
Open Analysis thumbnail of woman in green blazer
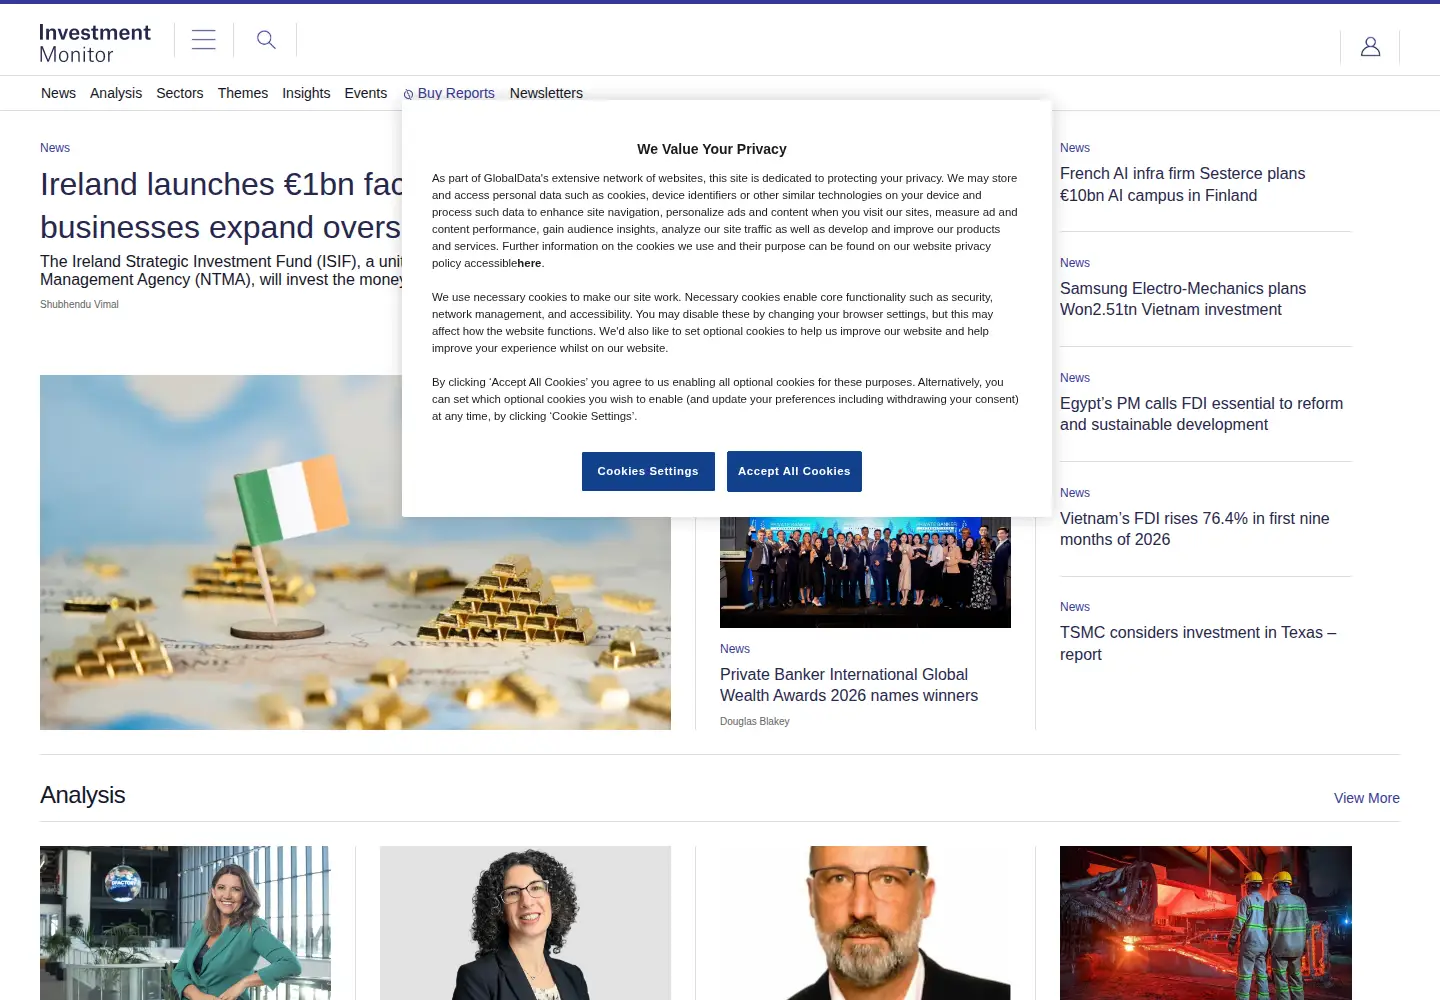click(185, 923)
